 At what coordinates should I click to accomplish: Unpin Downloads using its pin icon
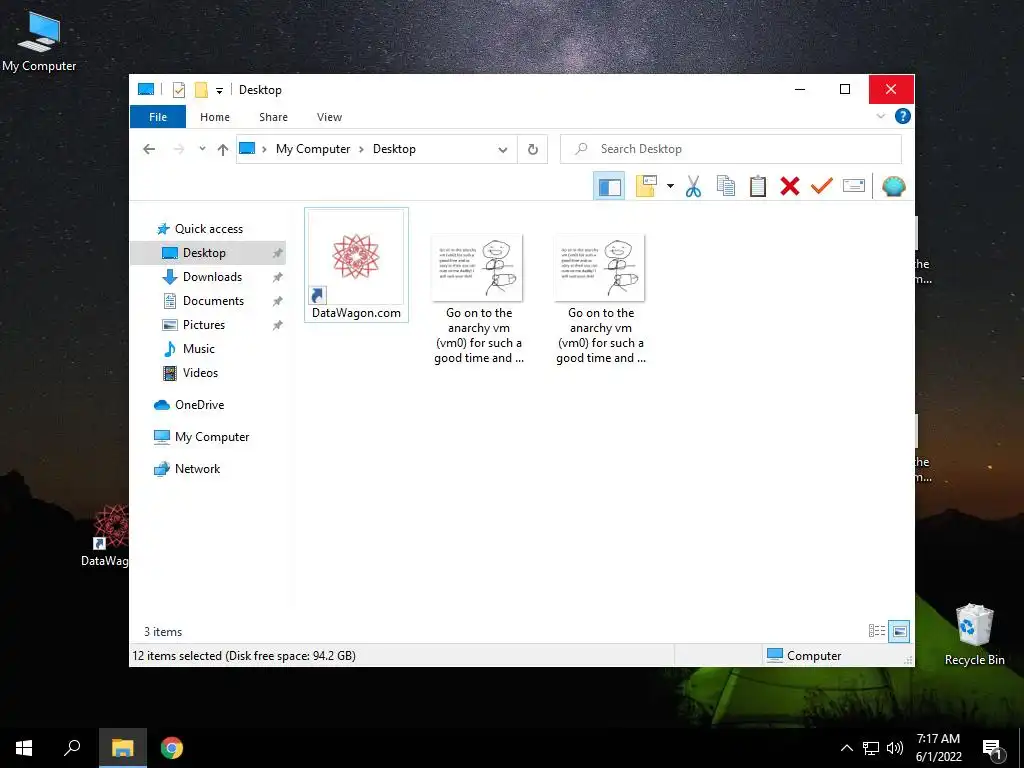277,278
